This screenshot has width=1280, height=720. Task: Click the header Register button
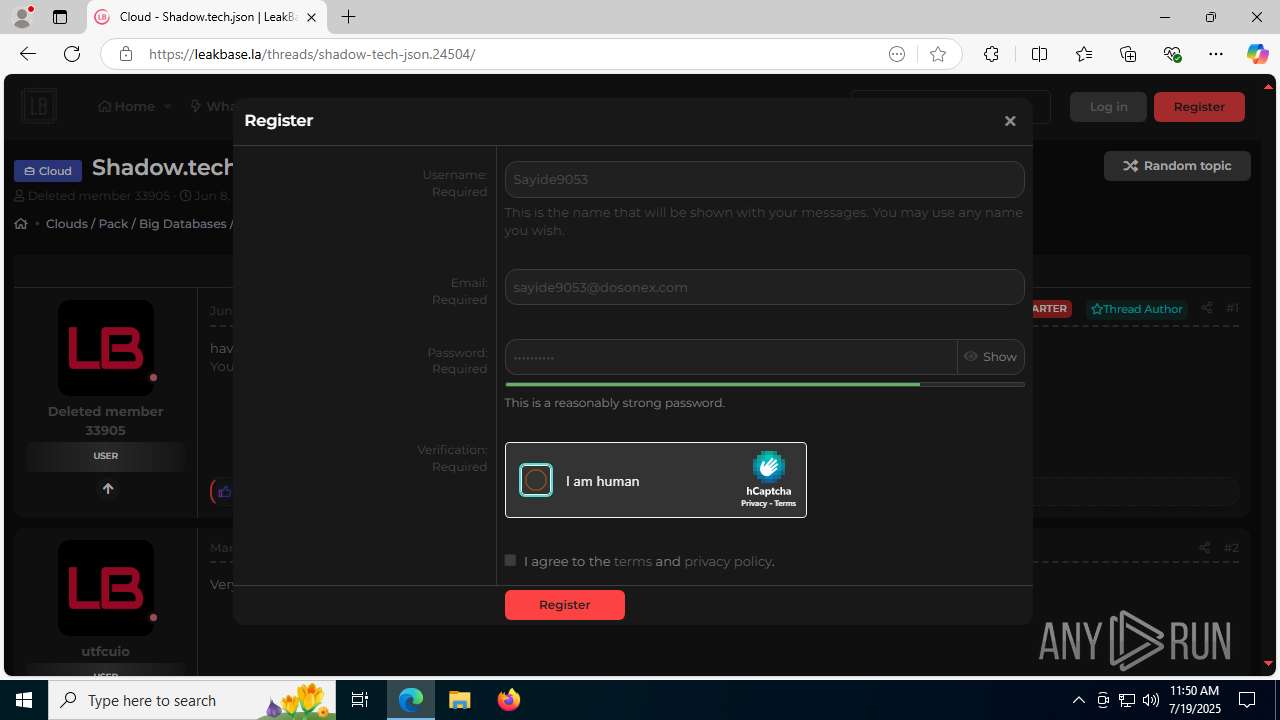click(1199, 107)
